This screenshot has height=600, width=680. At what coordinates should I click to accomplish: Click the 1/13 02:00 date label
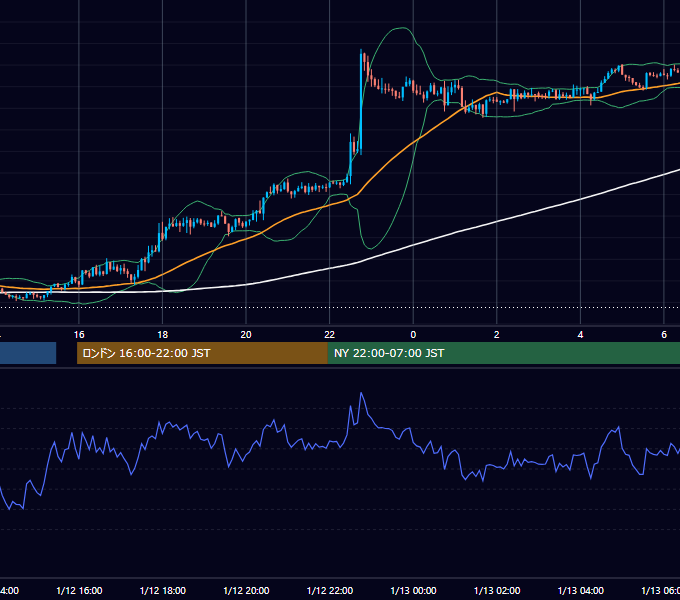tap(497, 590)
